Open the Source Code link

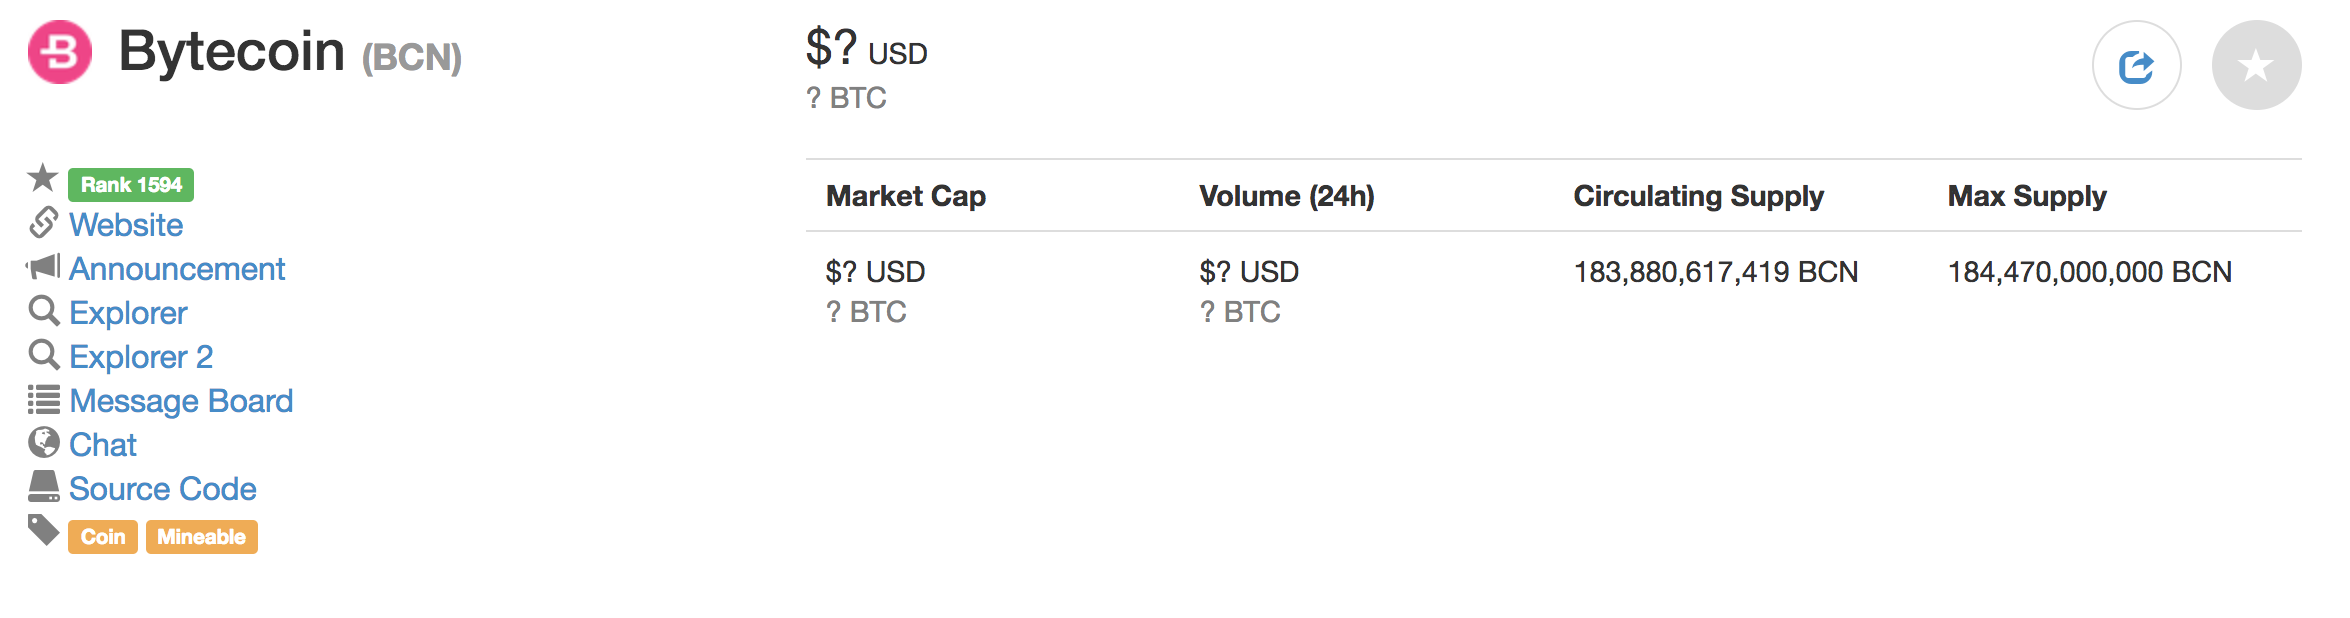163,489
